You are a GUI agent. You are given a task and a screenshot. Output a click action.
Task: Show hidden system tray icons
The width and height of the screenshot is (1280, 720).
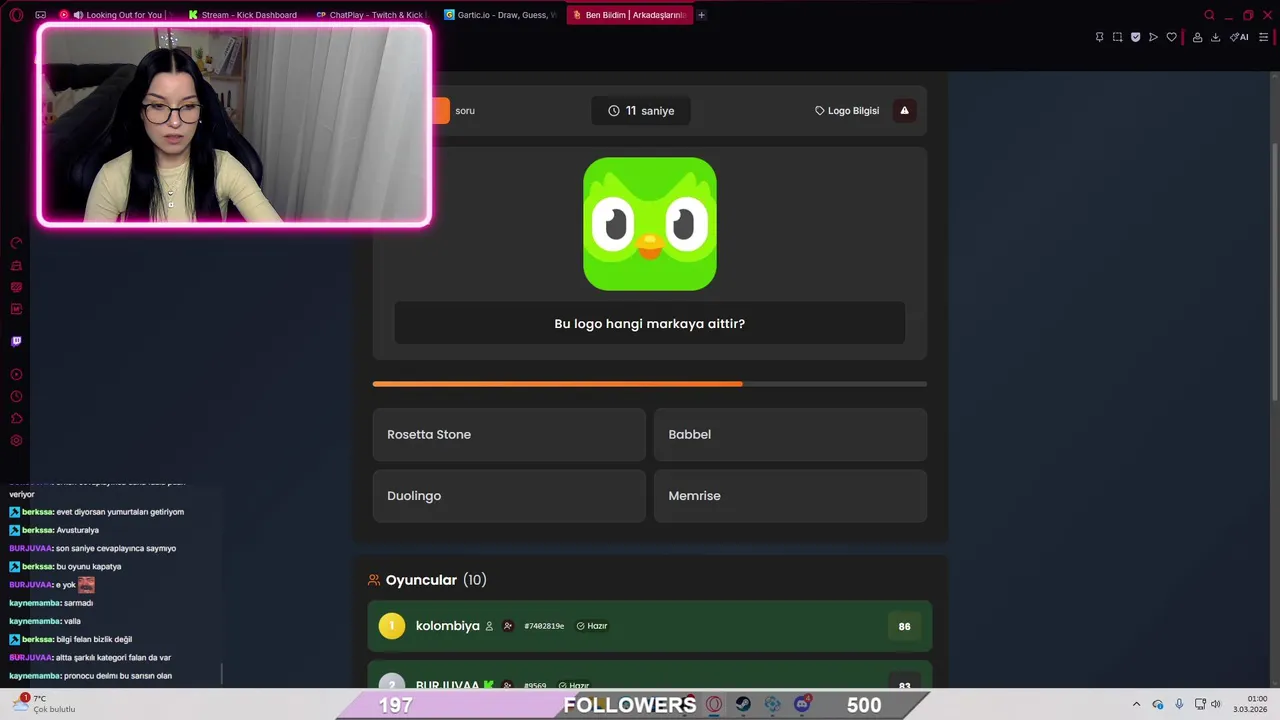(1136, 704)
